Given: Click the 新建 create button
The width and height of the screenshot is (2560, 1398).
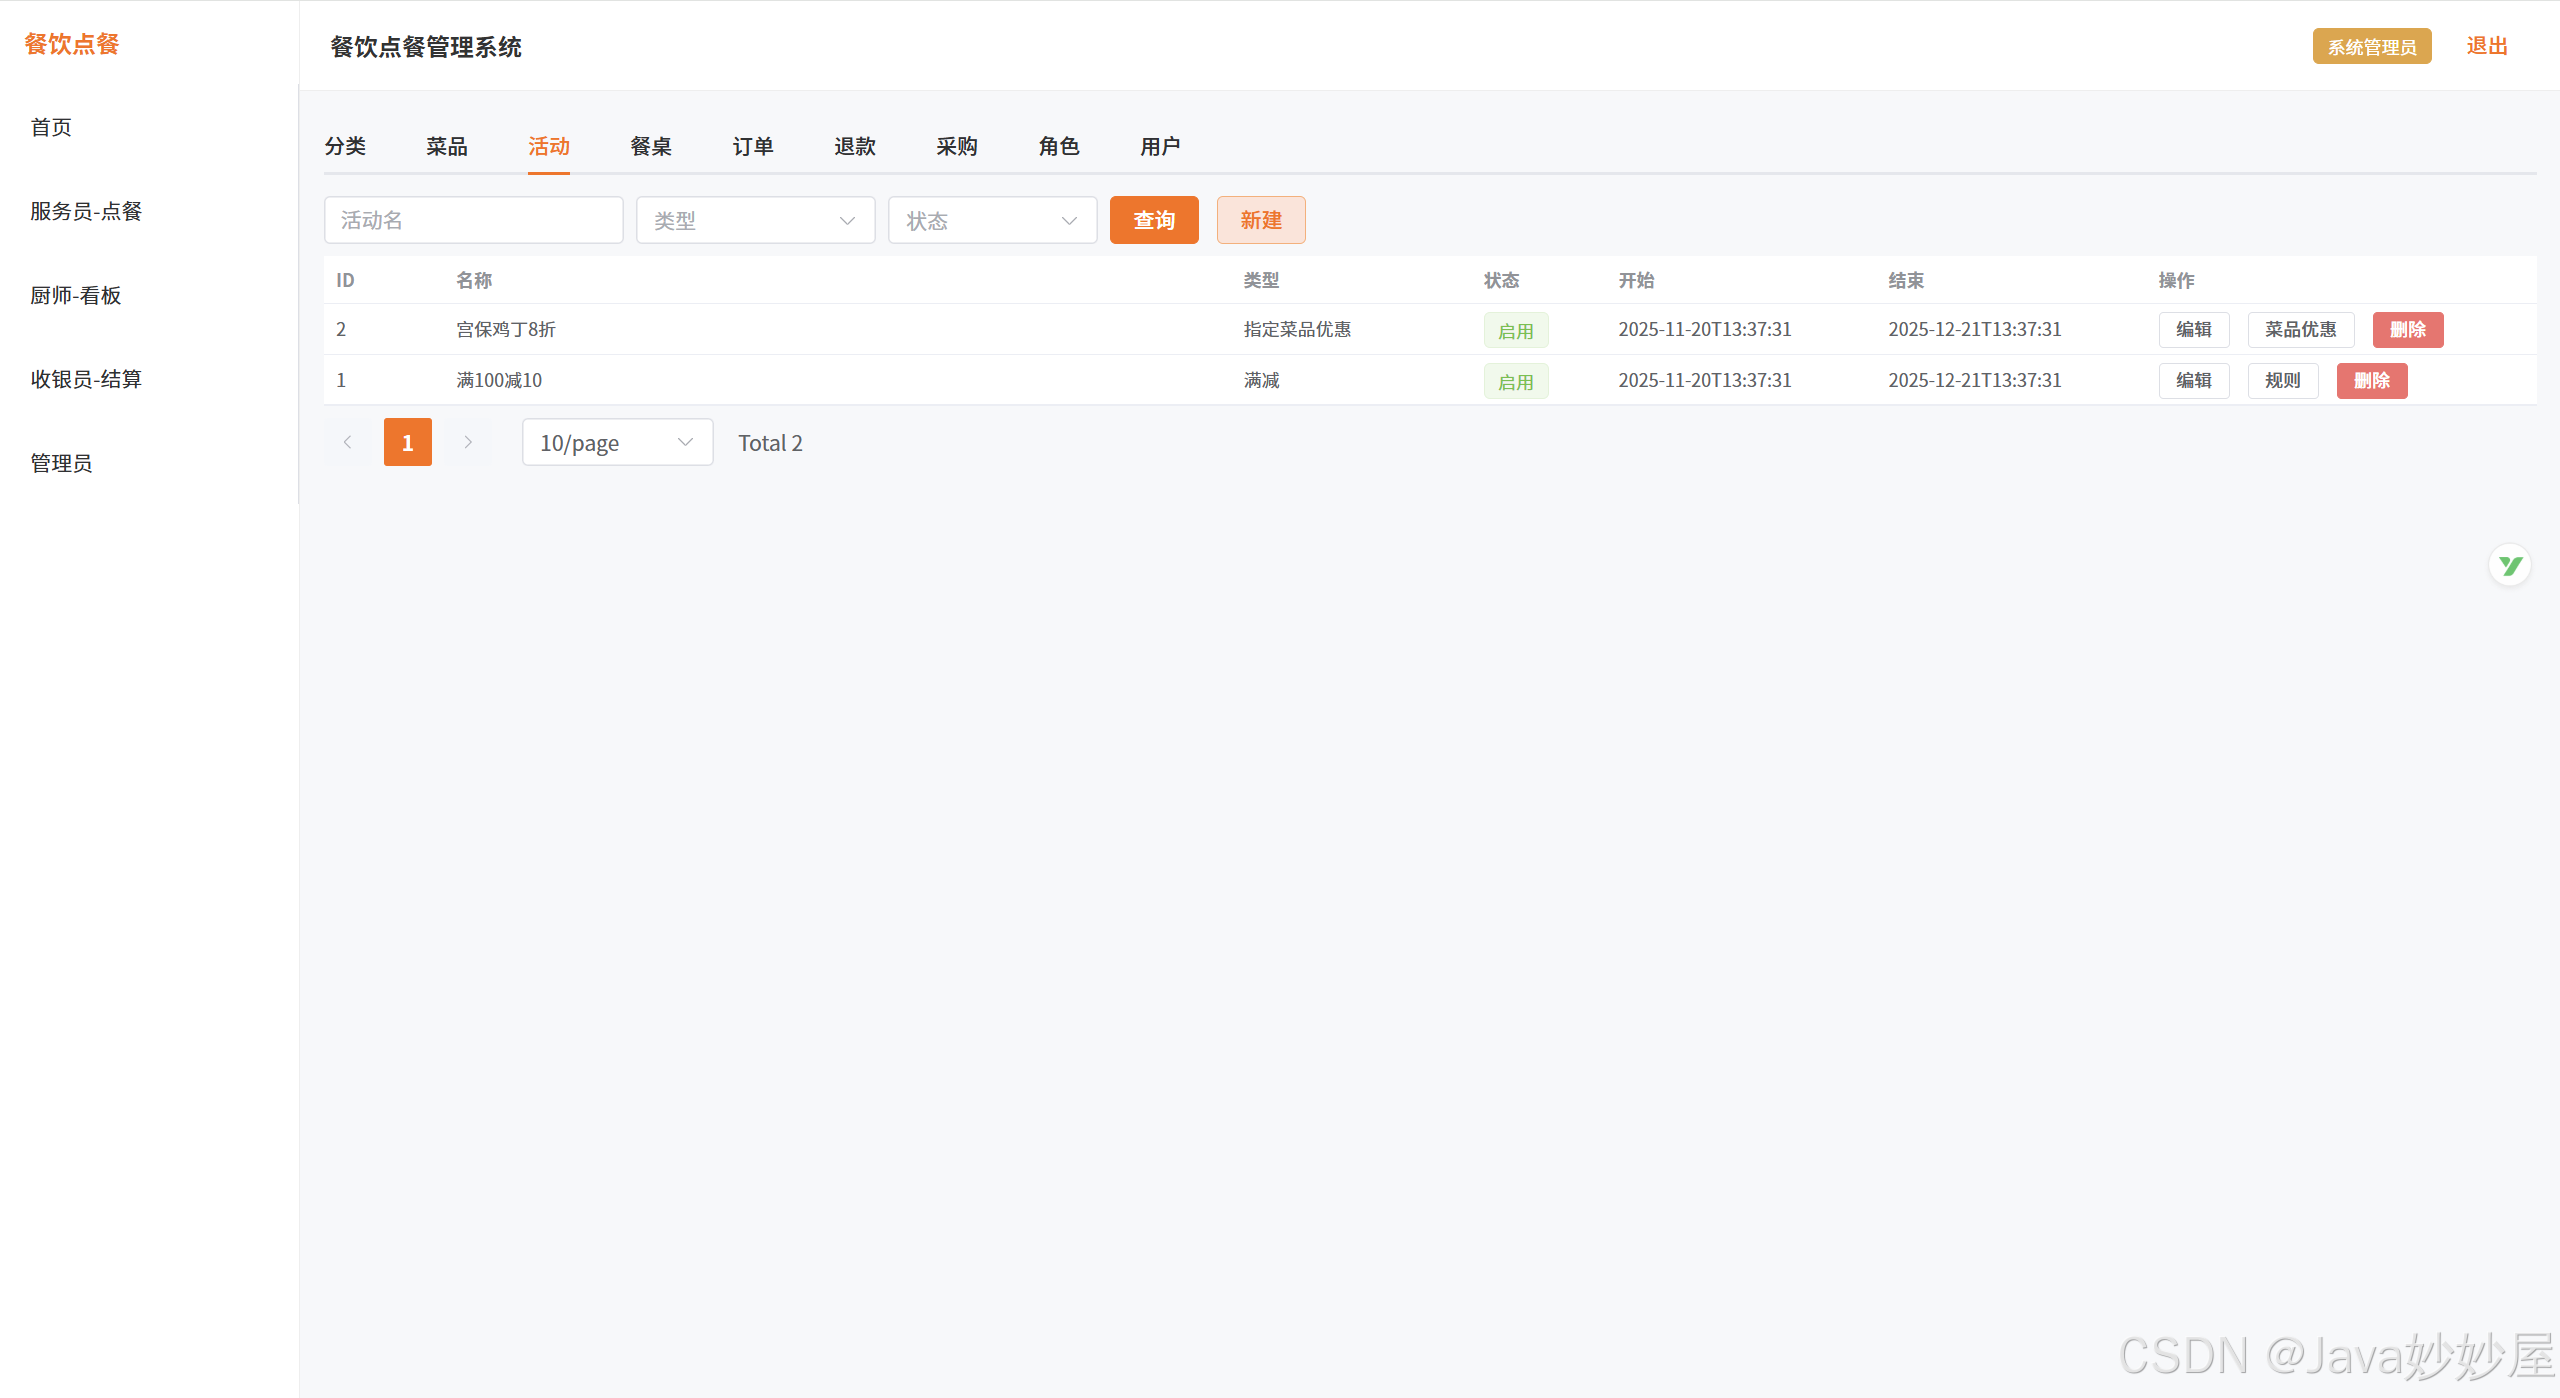Looking at the screenshot, I should pyautogui.click(x=1260, y=220).
